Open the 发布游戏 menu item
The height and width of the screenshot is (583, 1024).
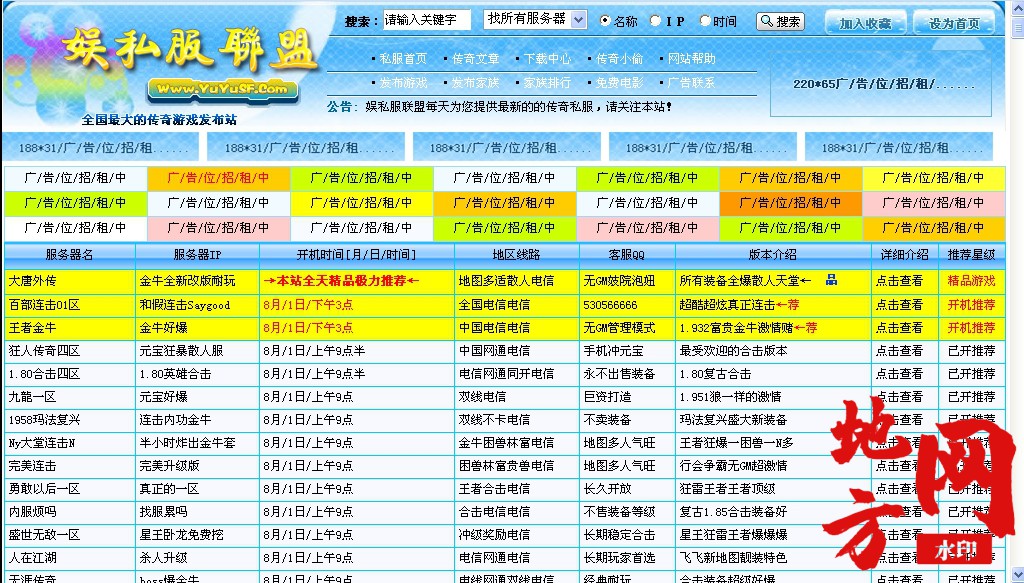point(403,83)
